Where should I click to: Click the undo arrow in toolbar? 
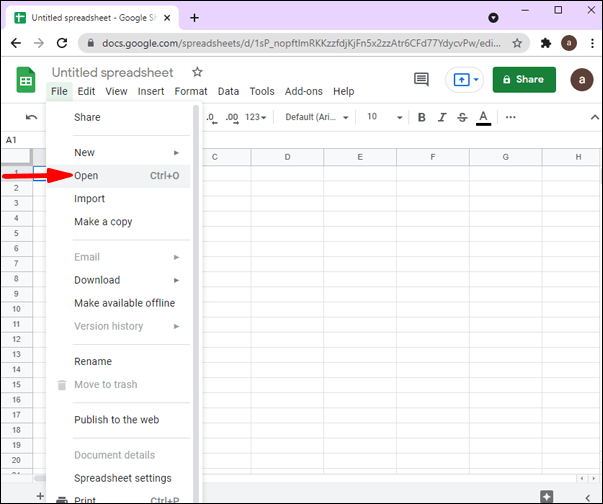pyautogui.click(x=32, y=117)
